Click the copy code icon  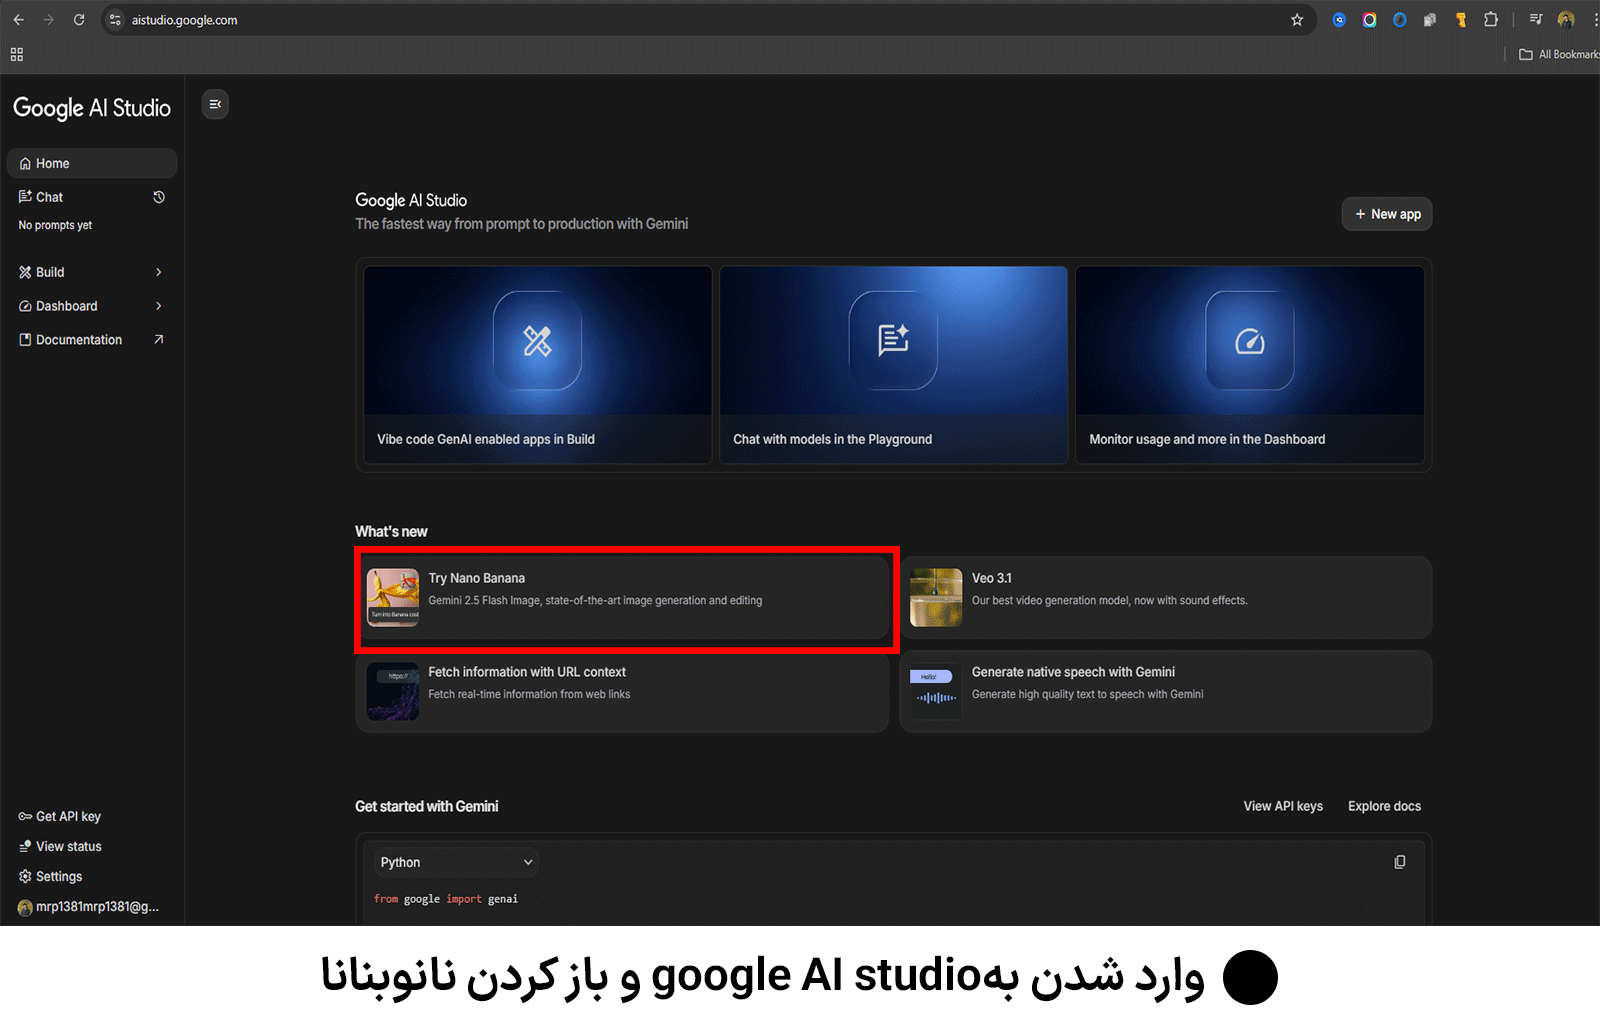tap(1399, 862)
